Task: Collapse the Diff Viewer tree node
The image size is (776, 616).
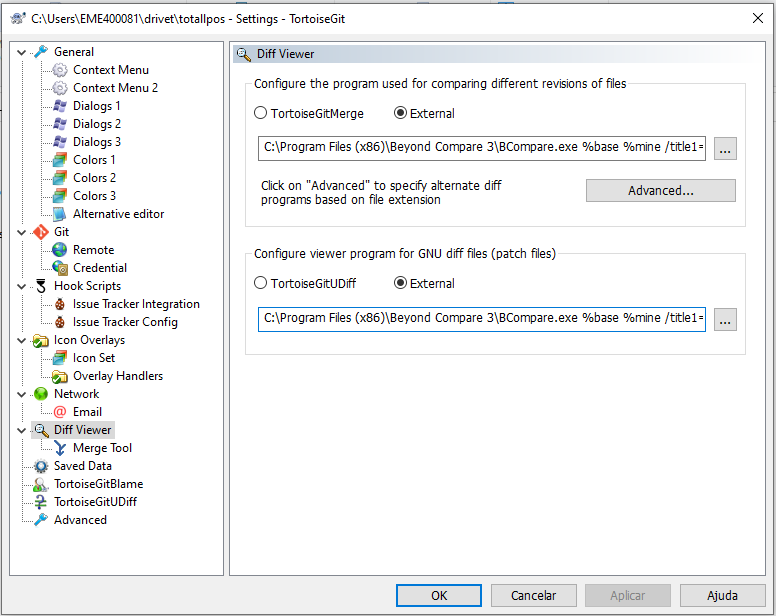Action: (x=21, y=430)
